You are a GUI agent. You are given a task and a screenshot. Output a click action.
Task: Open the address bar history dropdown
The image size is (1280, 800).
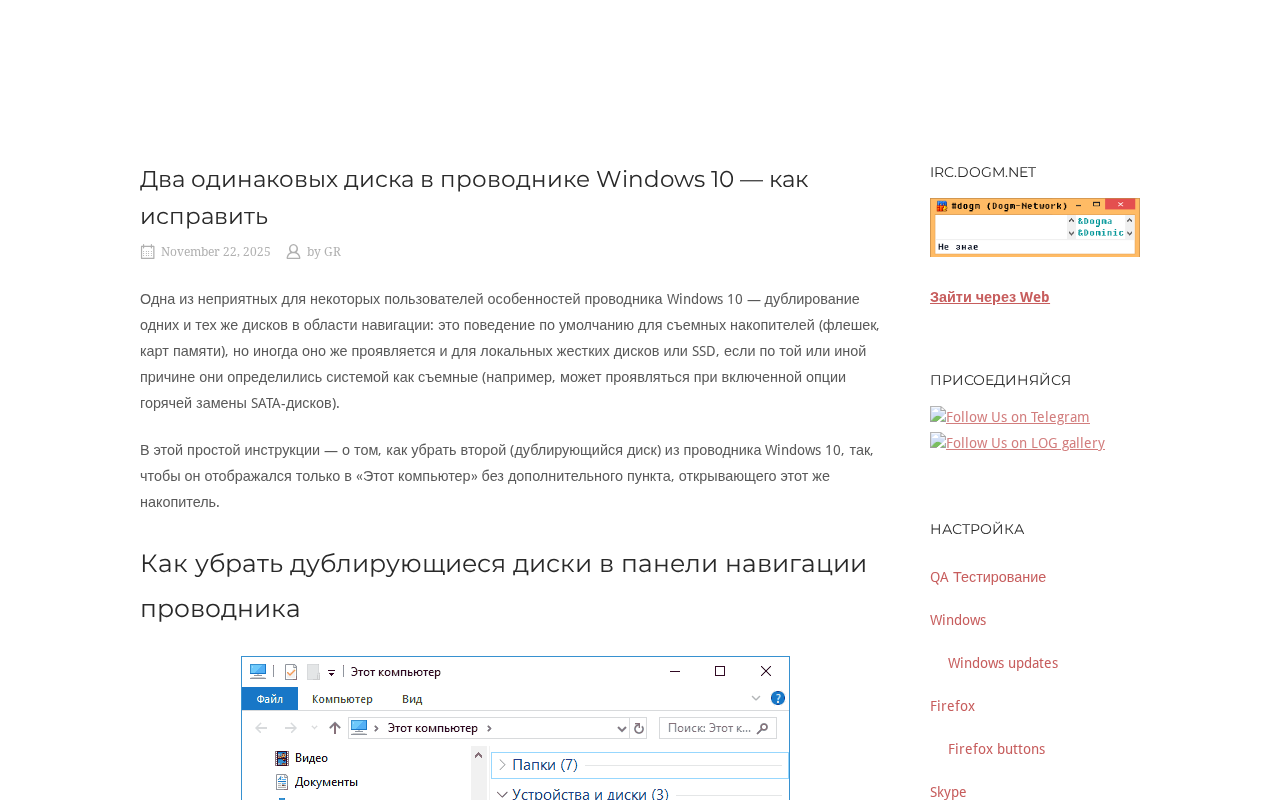[622, 728]
